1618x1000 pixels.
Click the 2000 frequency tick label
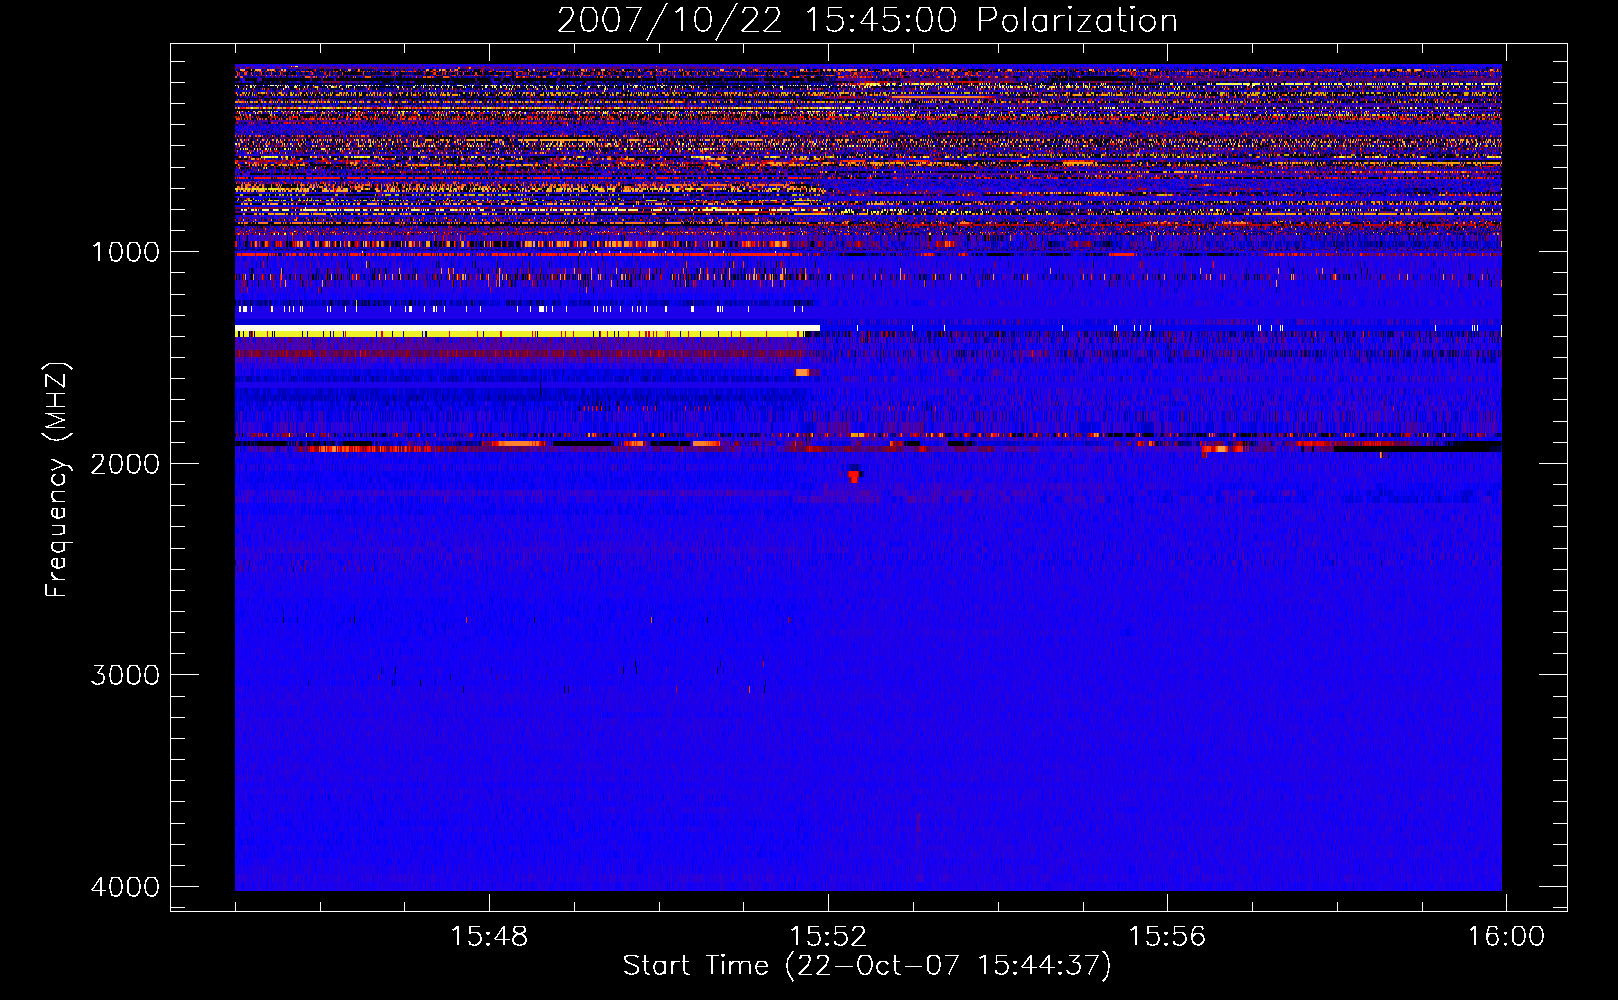pos(125,463)
